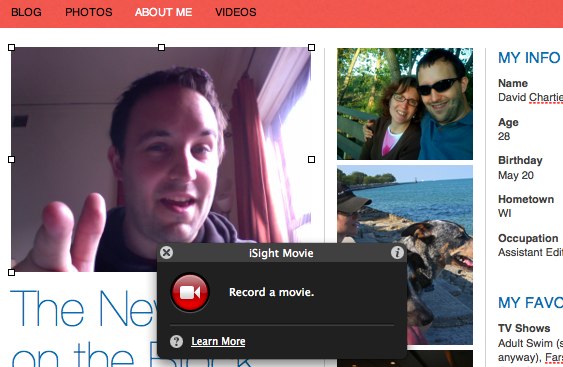The width and height of the screenshot is (563, 367).
Task: Open the BLOG navigation tab
Action: [26, 12]
